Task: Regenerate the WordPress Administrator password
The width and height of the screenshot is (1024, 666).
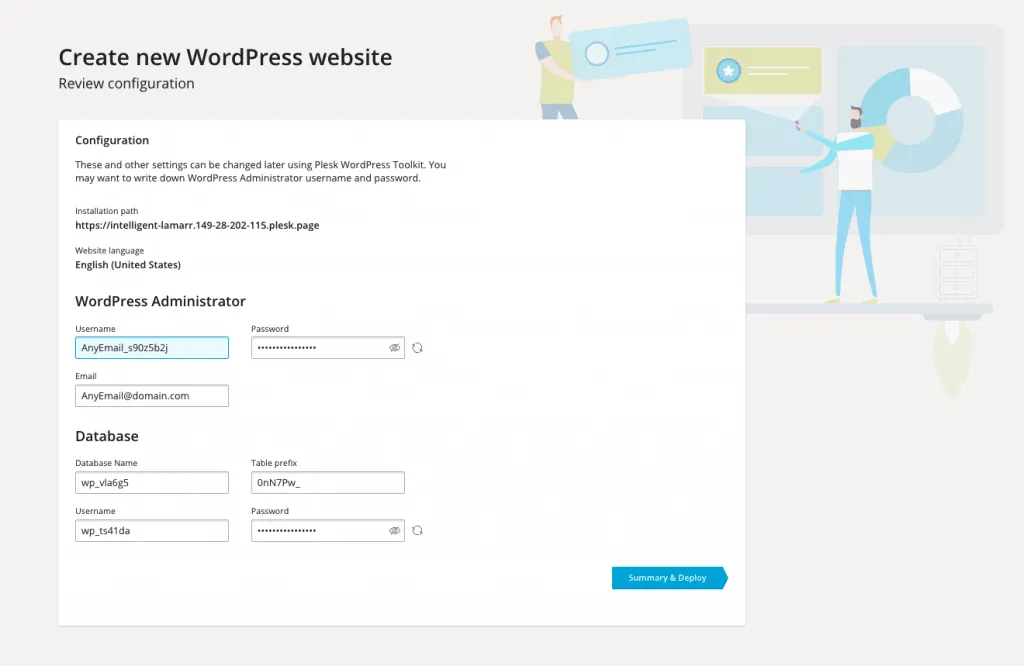Action: [417, 347]
